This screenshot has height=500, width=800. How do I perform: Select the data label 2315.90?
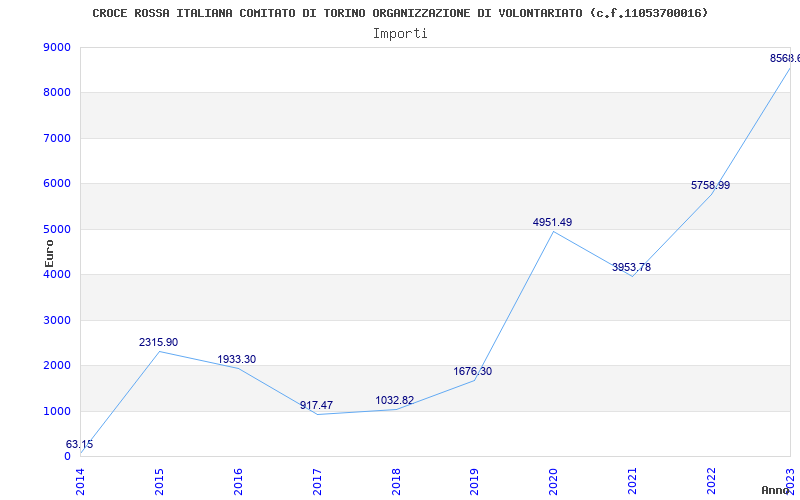click(159, 342)
